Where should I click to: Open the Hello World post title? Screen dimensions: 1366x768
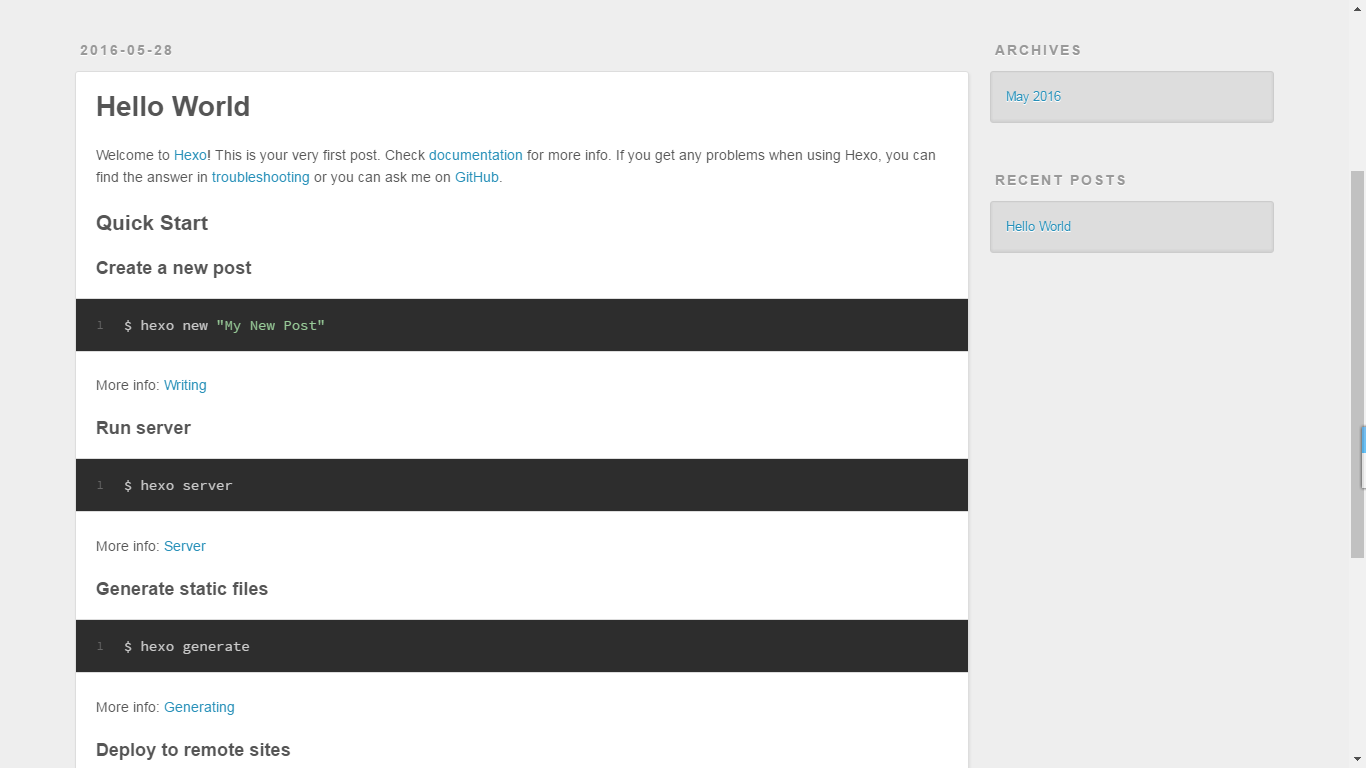coord(173,107)
